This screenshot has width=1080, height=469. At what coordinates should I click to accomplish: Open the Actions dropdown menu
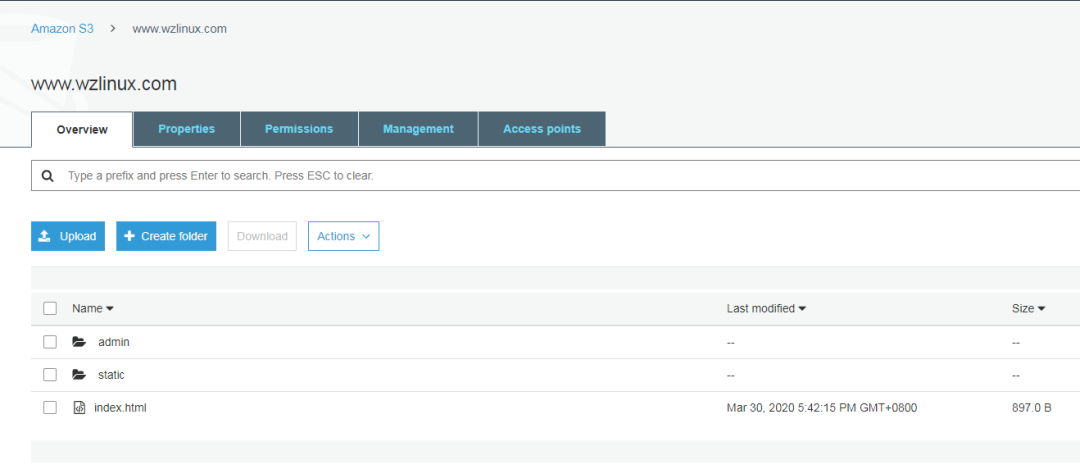click(x=344, y=236)
